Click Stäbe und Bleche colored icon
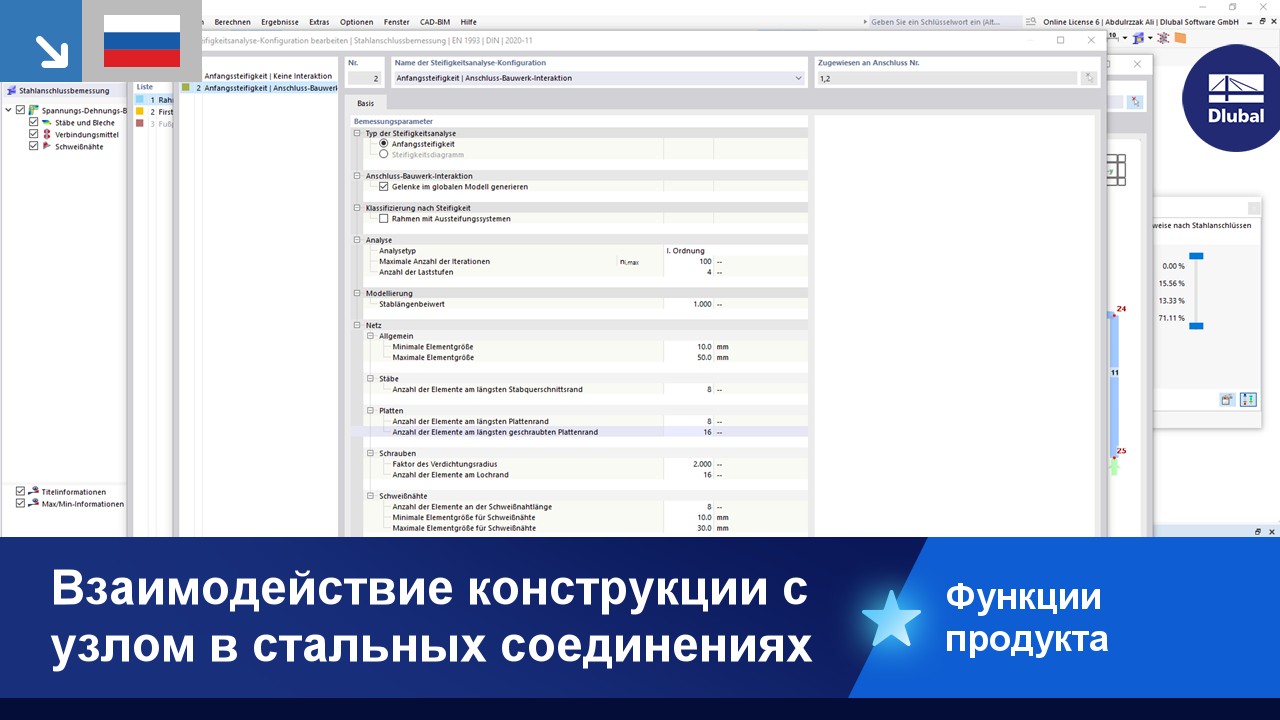The height and width of the screenshot is (720, 1280). point(47,122)
